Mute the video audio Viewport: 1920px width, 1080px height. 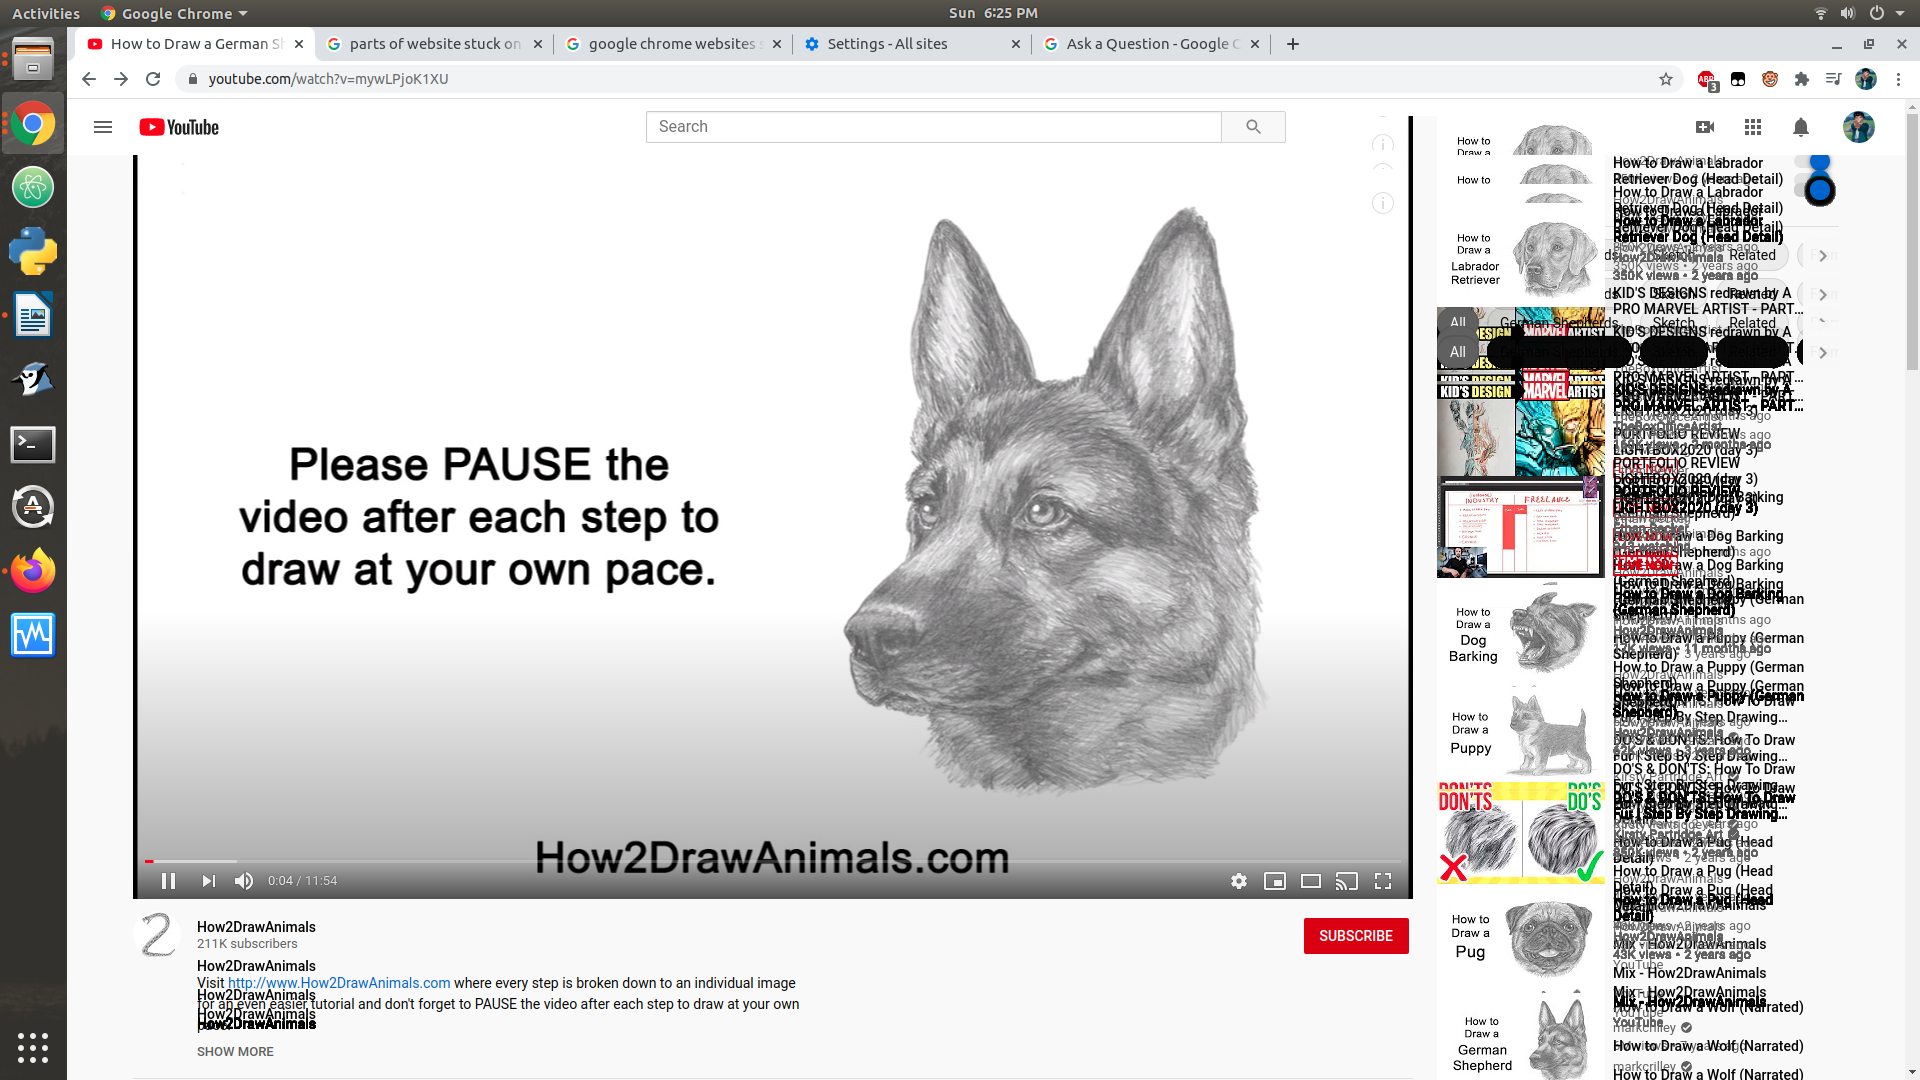point(243,881)
